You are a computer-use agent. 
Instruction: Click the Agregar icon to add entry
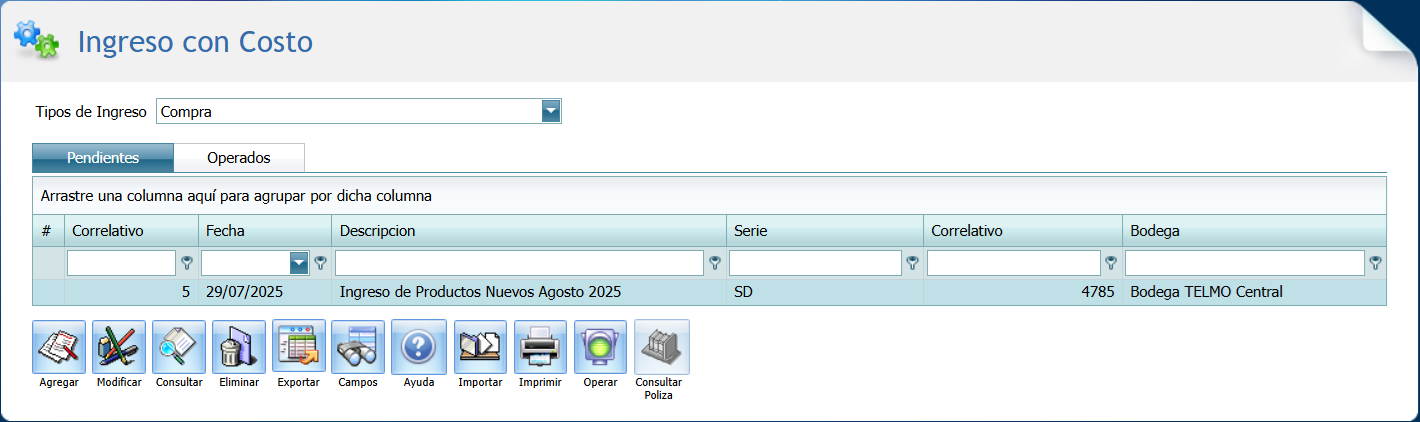point(59,347)
